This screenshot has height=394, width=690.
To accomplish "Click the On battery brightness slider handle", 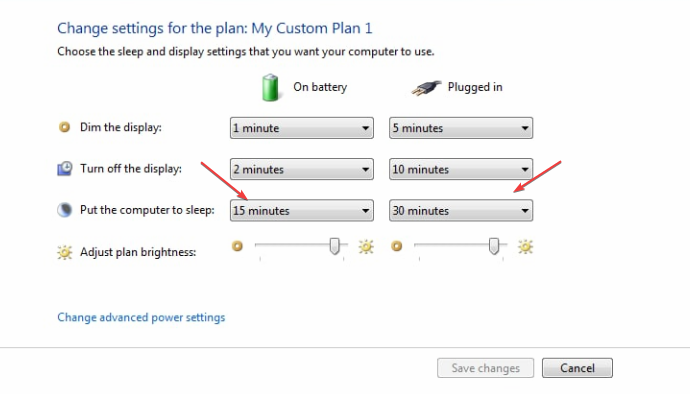I will (x=334, y=246).
